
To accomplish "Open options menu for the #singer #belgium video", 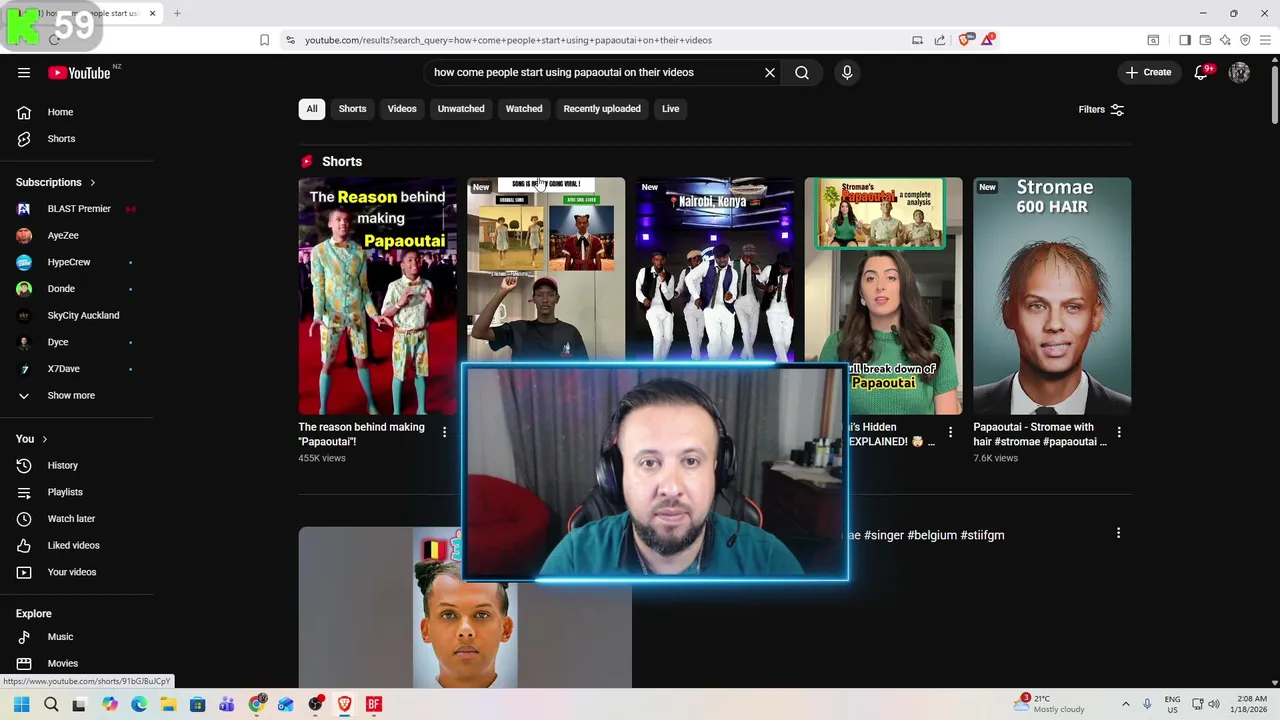I will pyautogui.click(x=1118, y=533).
